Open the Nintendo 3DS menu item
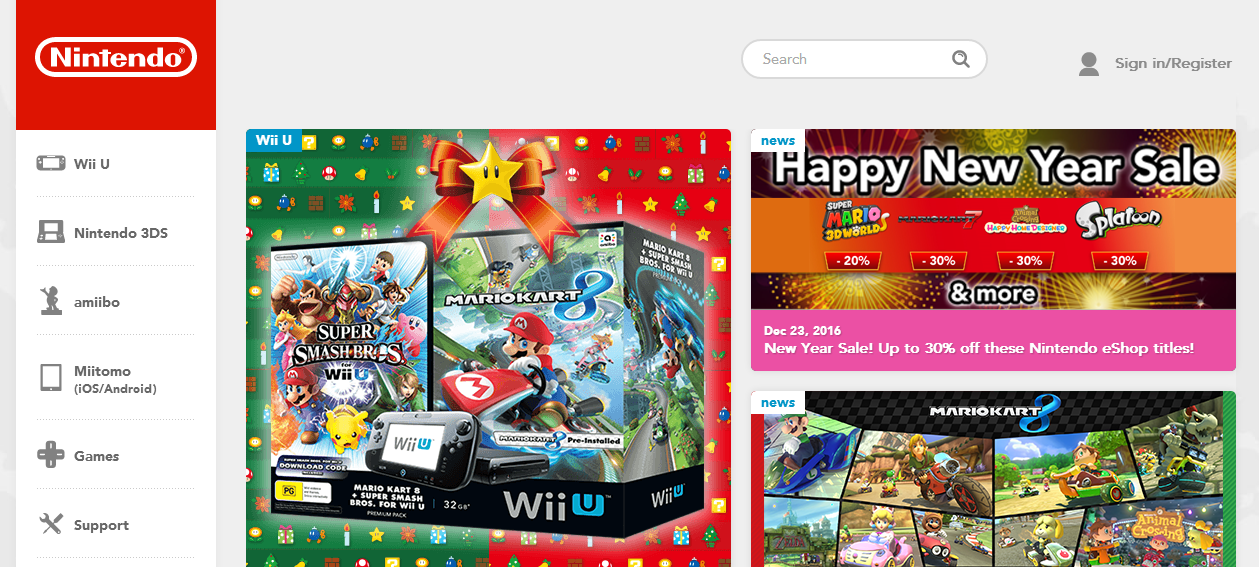 121,233
